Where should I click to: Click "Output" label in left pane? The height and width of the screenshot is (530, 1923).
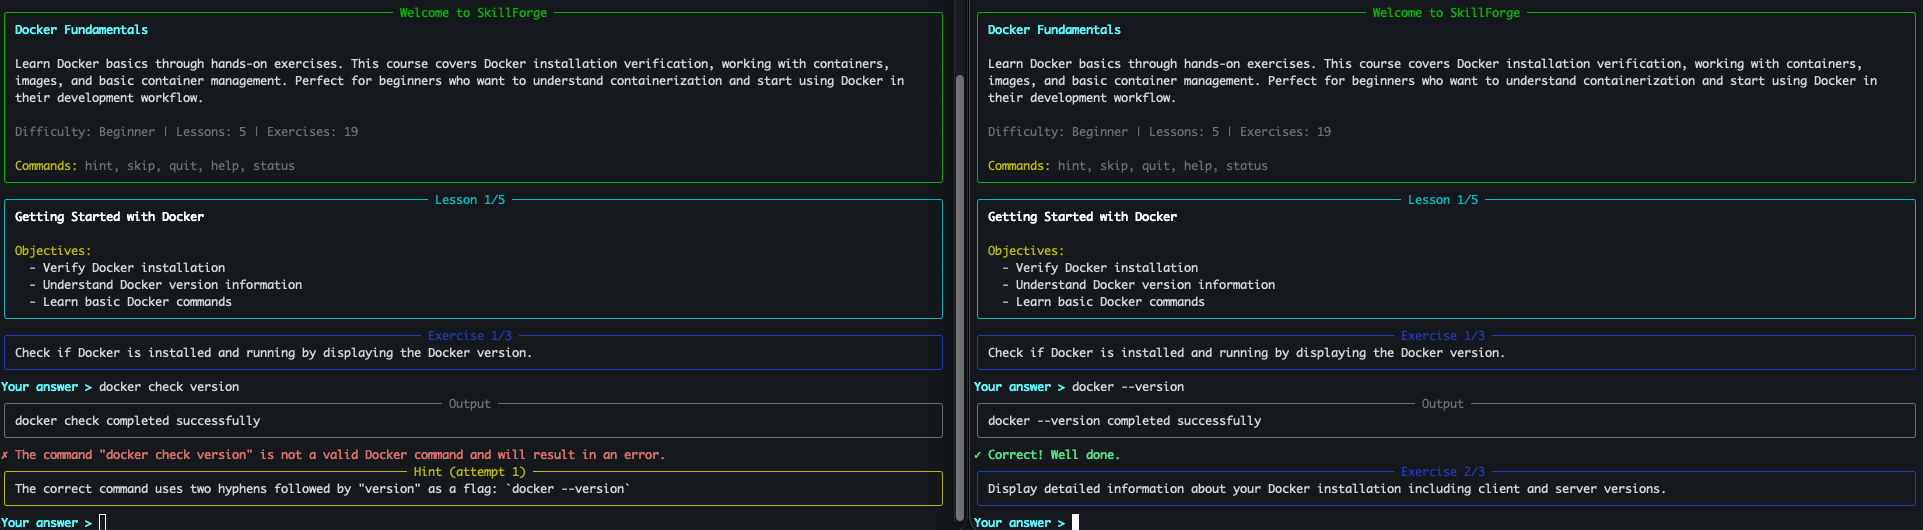click(470, 404)
